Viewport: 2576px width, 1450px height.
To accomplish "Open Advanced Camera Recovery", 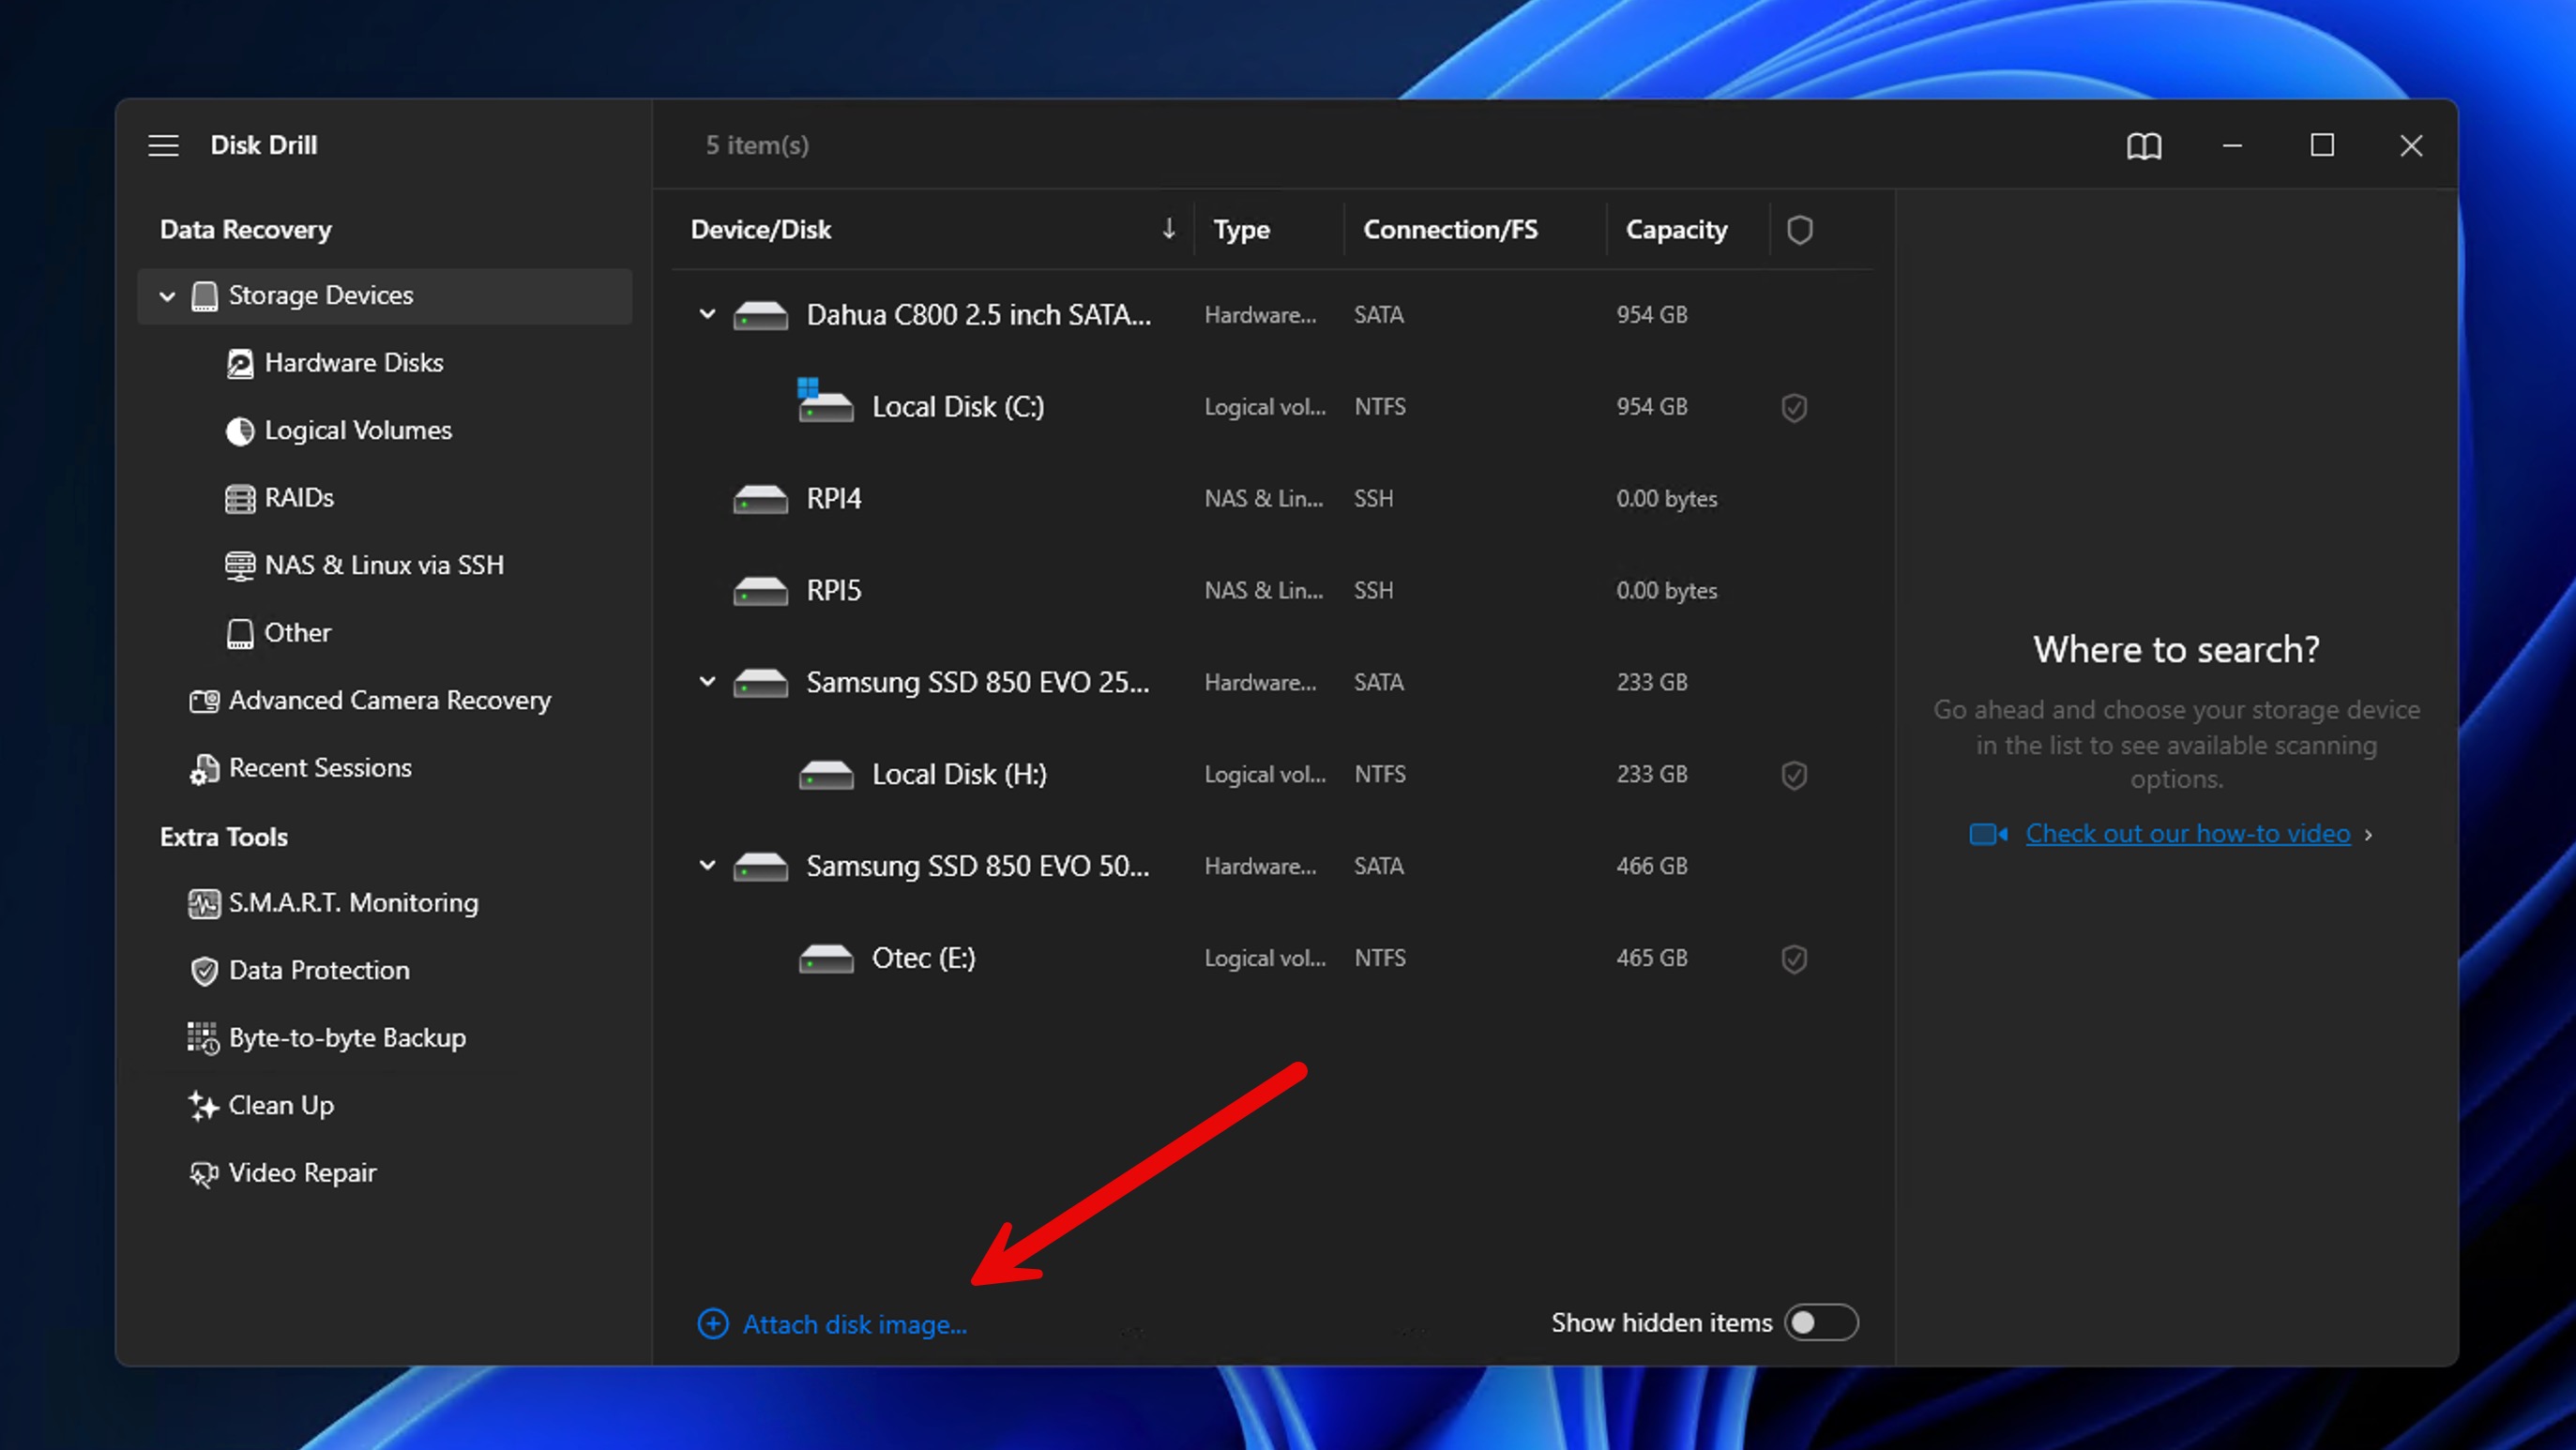I will (390, 701).
